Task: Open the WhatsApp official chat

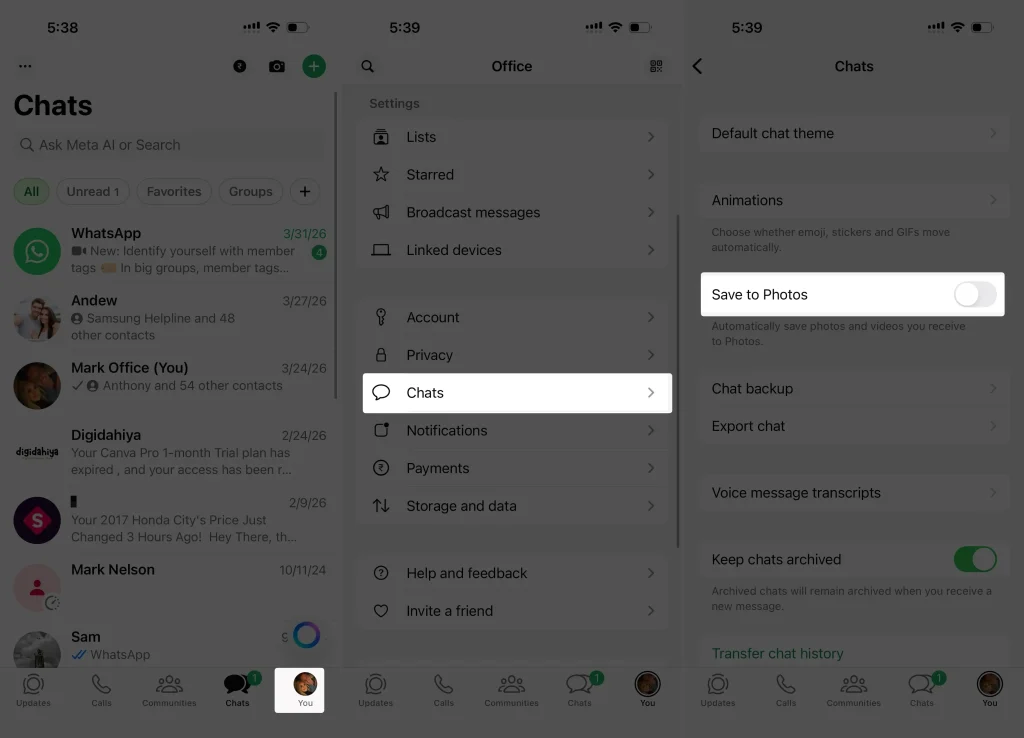Action: coord(170,251)
